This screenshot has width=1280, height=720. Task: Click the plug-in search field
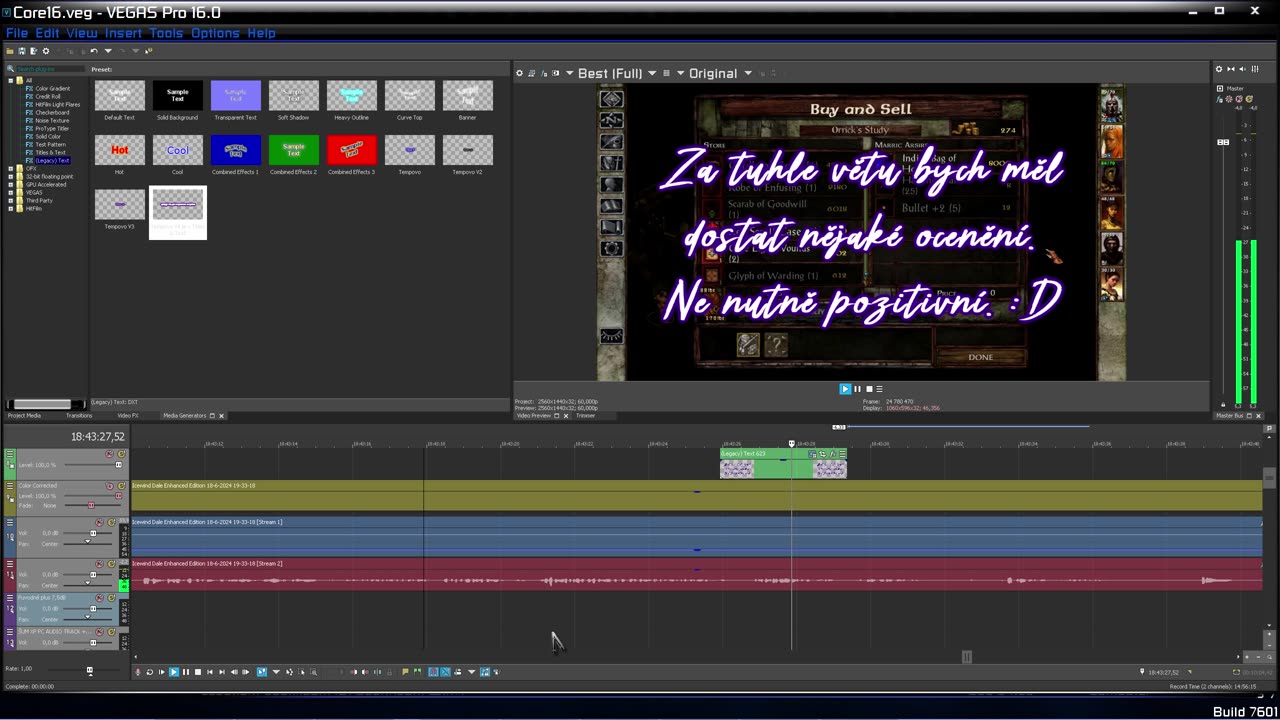tap(50, 69)
